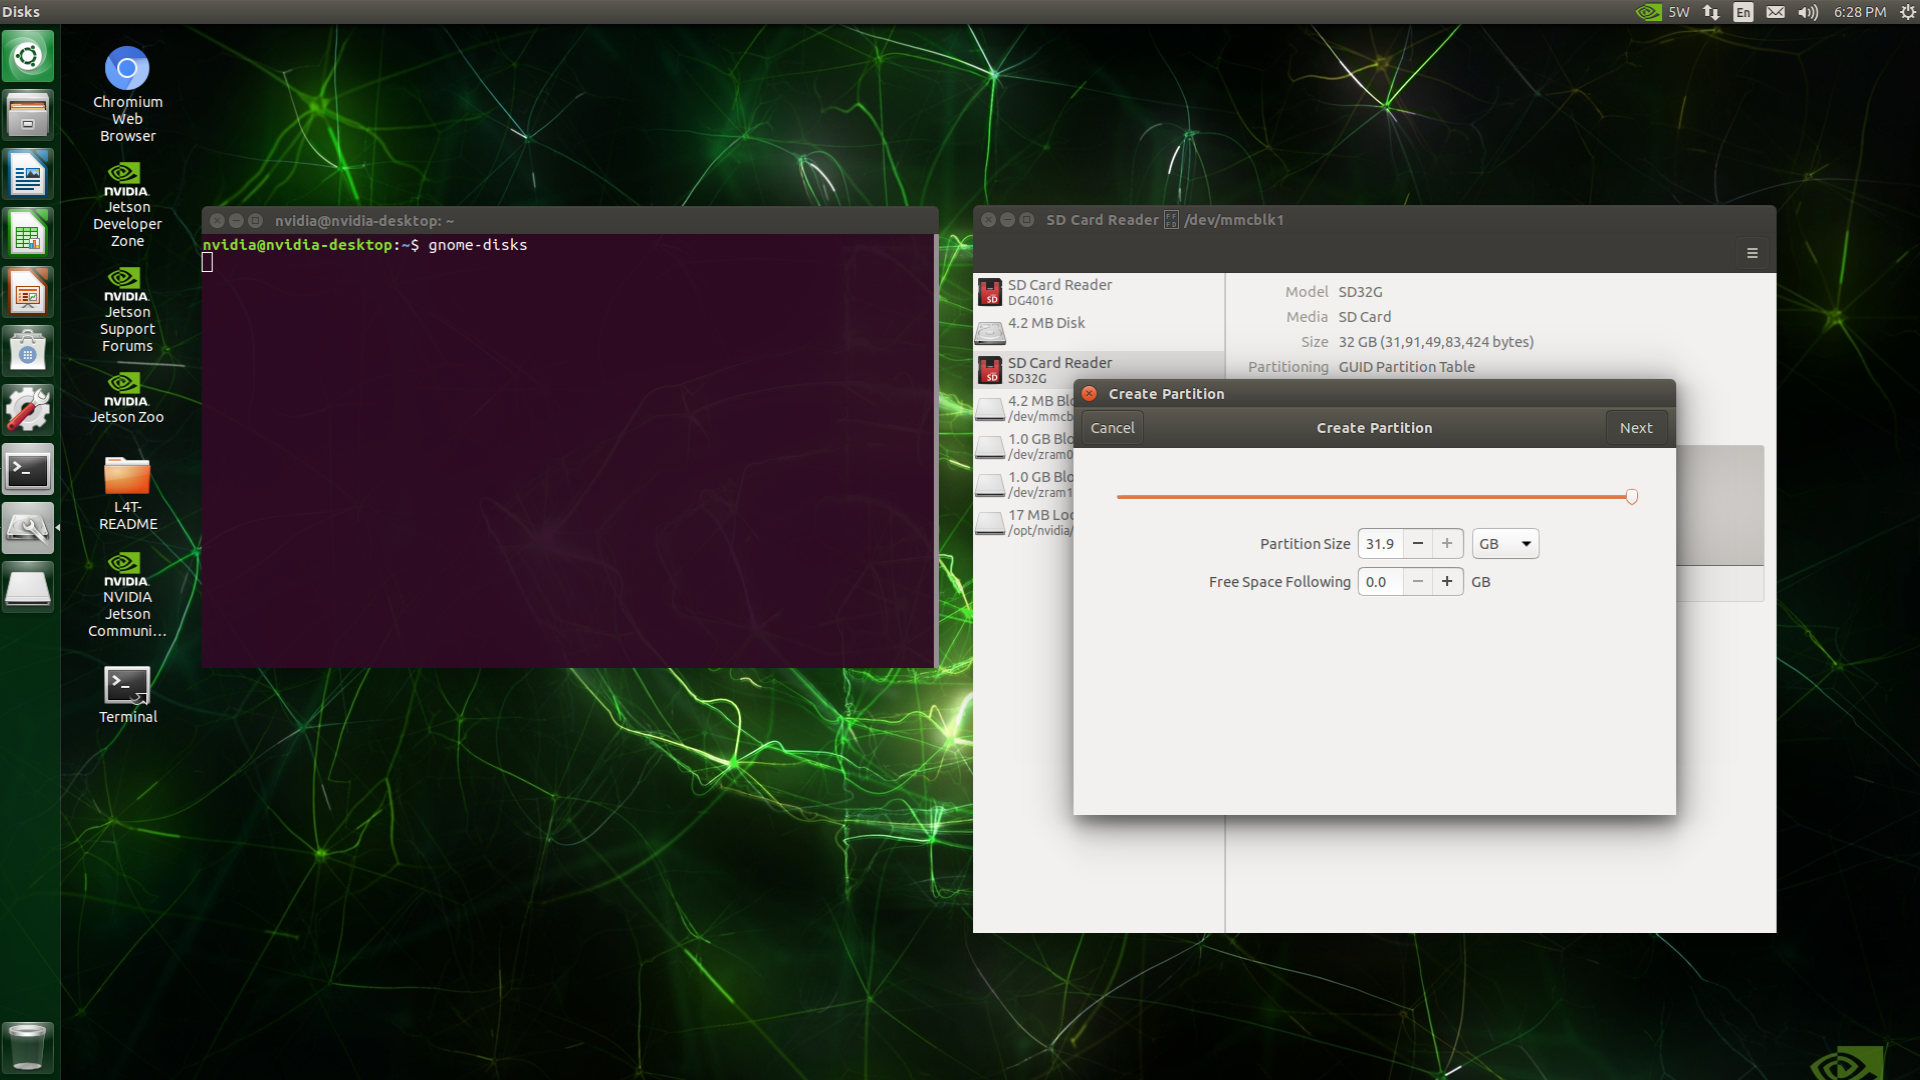1920x1080 pixels.
Task: Increase Free Space Following with plus
Action: pyautogui.click(x=1447, y=582)
